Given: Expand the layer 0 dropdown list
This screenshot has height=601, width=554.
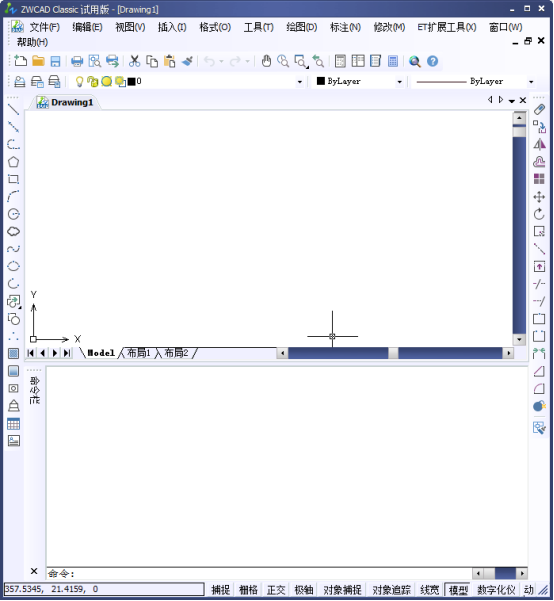Looking at the screenshot, I should coord(299,82).
